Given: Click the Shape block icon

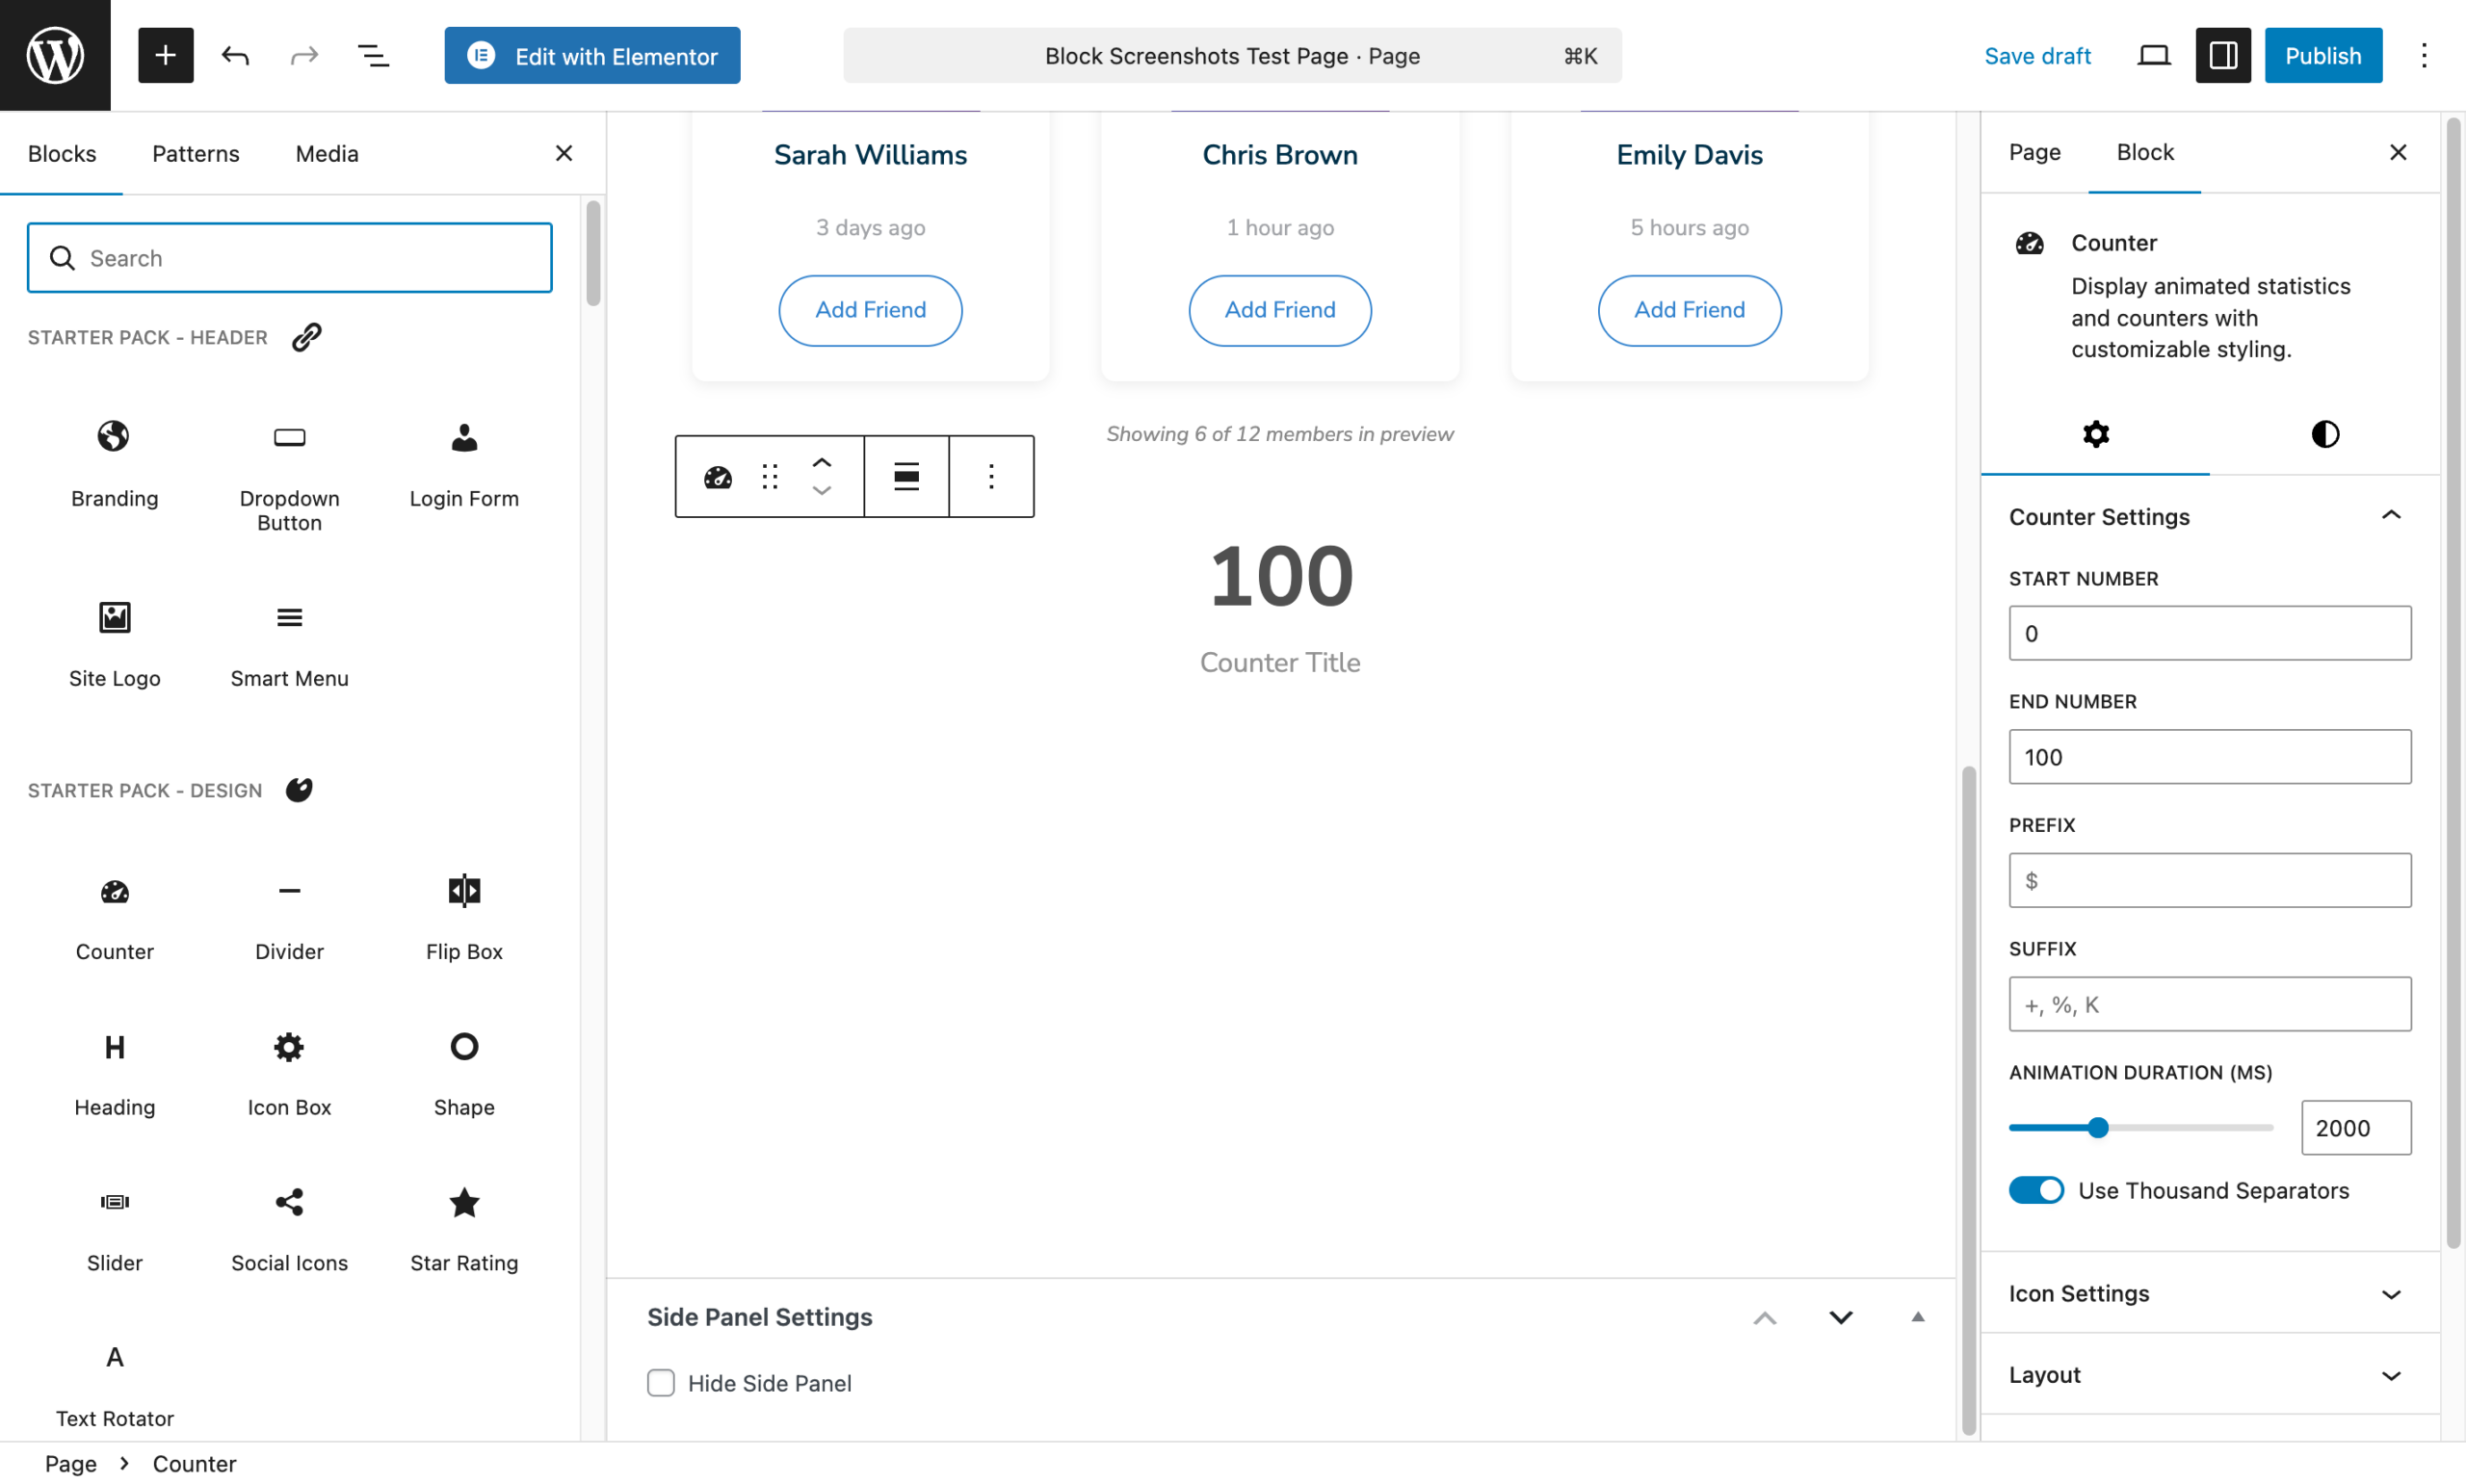Looking at the screenshot, I should point(463,1046).
